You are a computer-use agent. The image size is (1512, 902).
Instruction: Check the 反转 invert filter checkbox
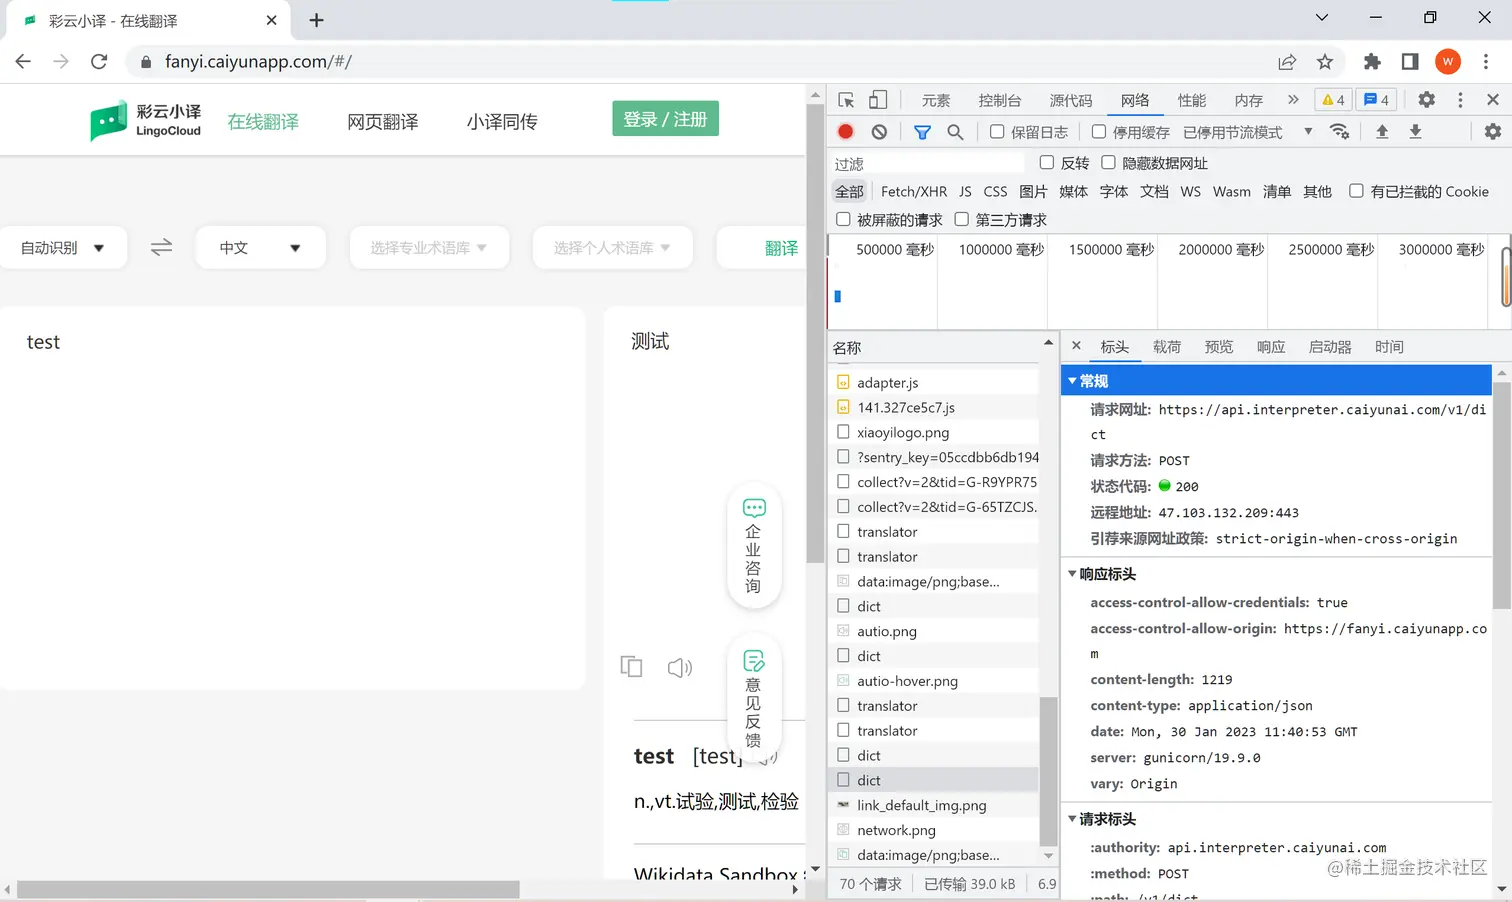[1047, 163]
